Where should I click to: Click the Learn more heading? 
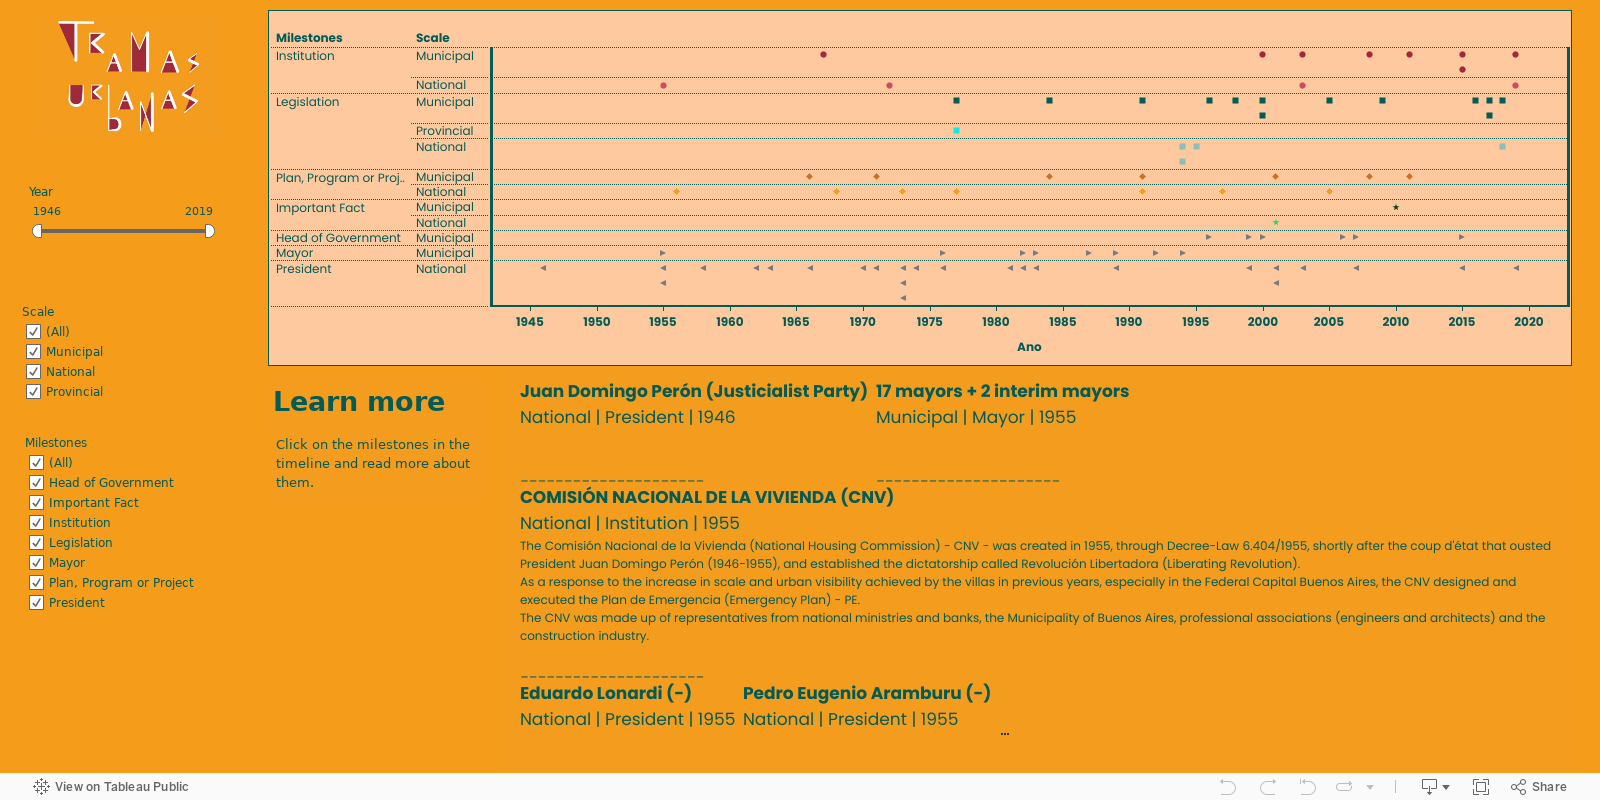[359, 401]
